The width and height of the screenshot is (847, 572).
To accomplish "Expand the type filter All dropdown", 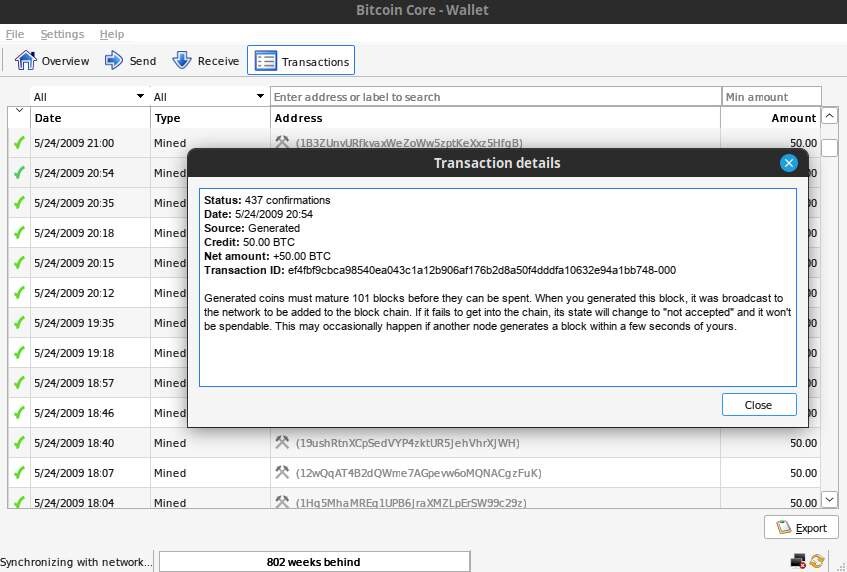I will (209, 97).
